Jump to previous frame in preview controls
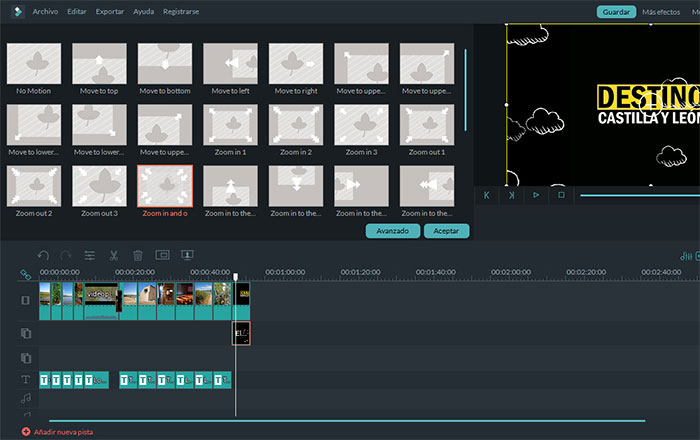This screenshot has width=700, height=440. [x=487, y=195]
